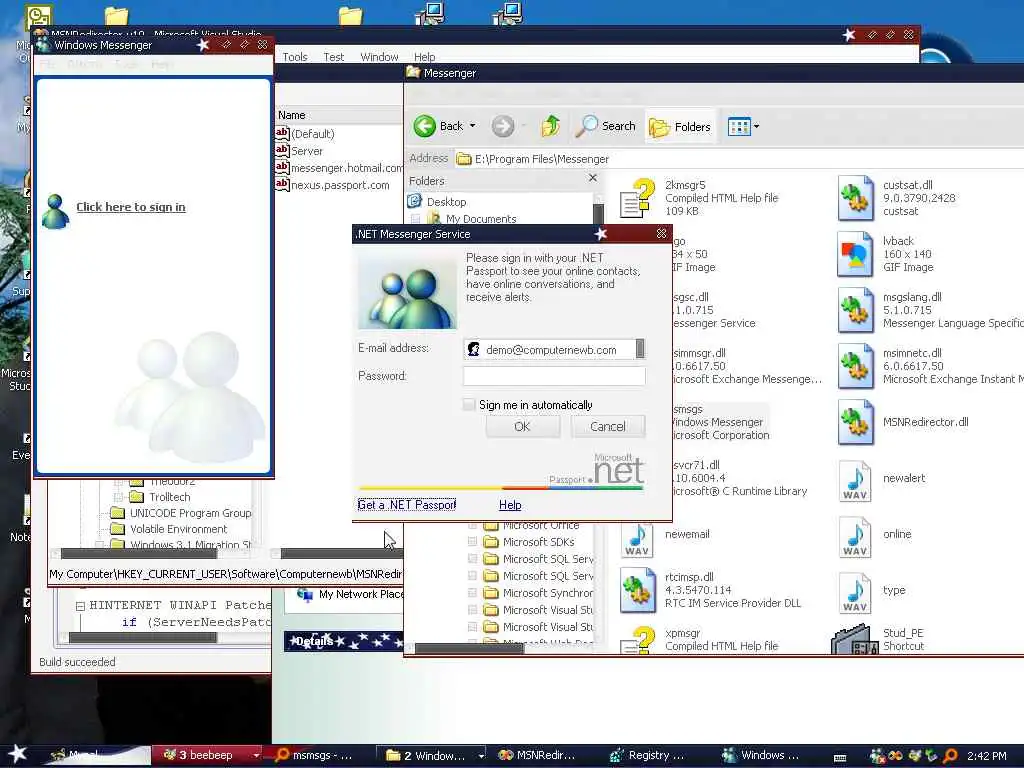
Task: Collapse the Details panel header
Action: coord(344,641)
